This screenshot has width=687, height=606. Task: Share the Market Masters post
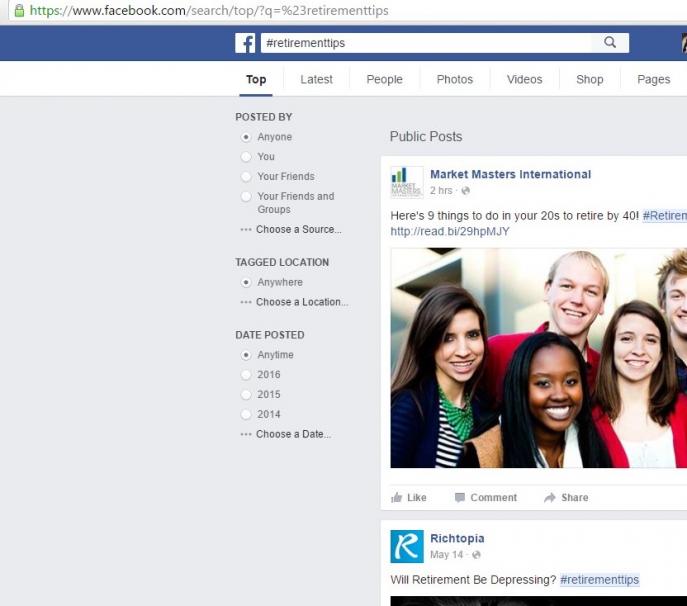point(566,497)
